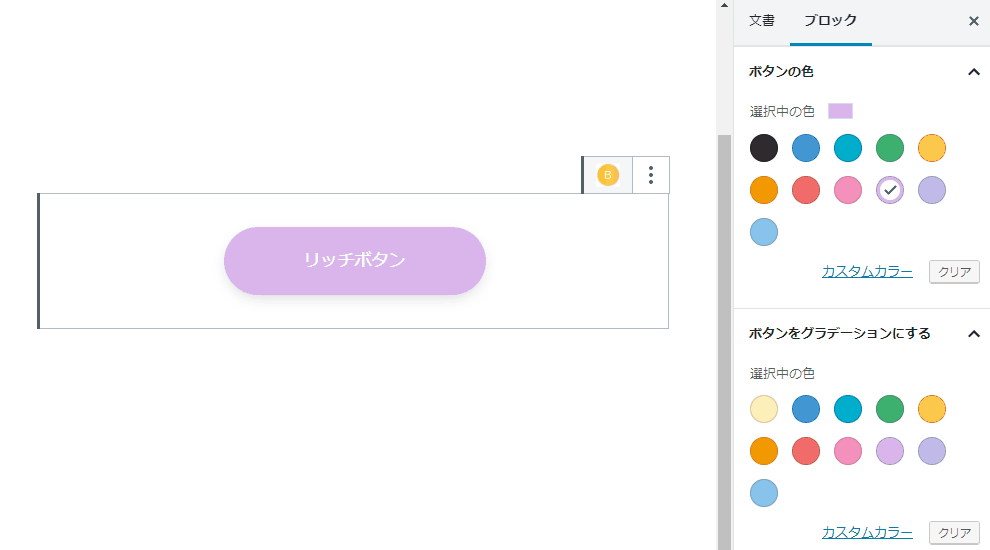Select the pink gradient color swatch
Viewport: 990px width, 550px height.
[x=847, y=451]
